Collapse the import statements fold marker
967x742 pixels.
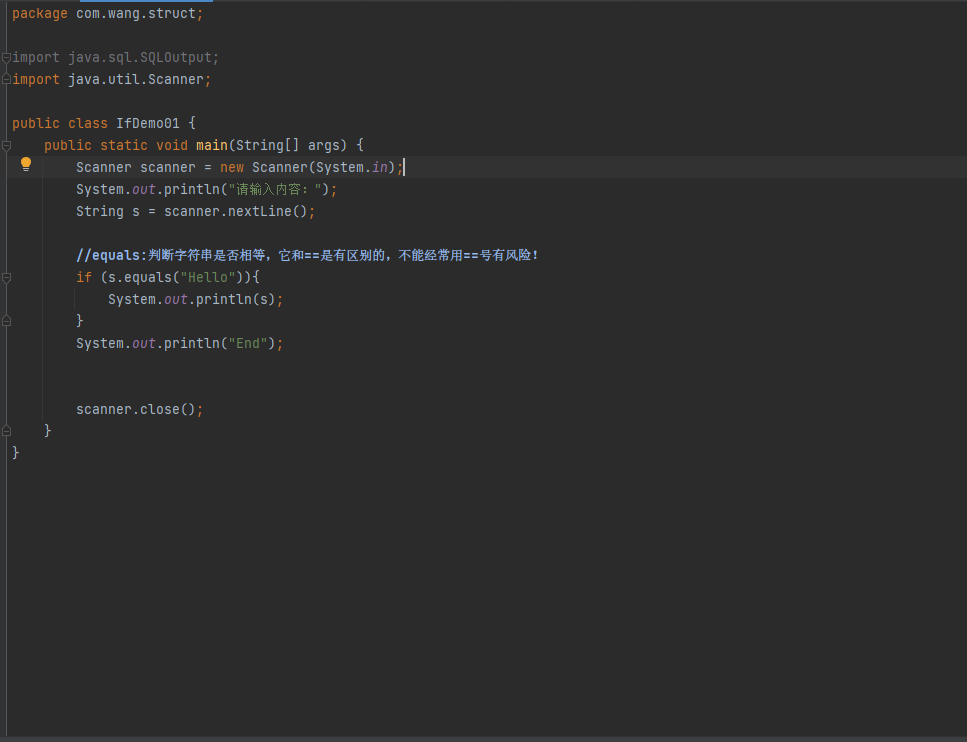[x=6, y=58]
